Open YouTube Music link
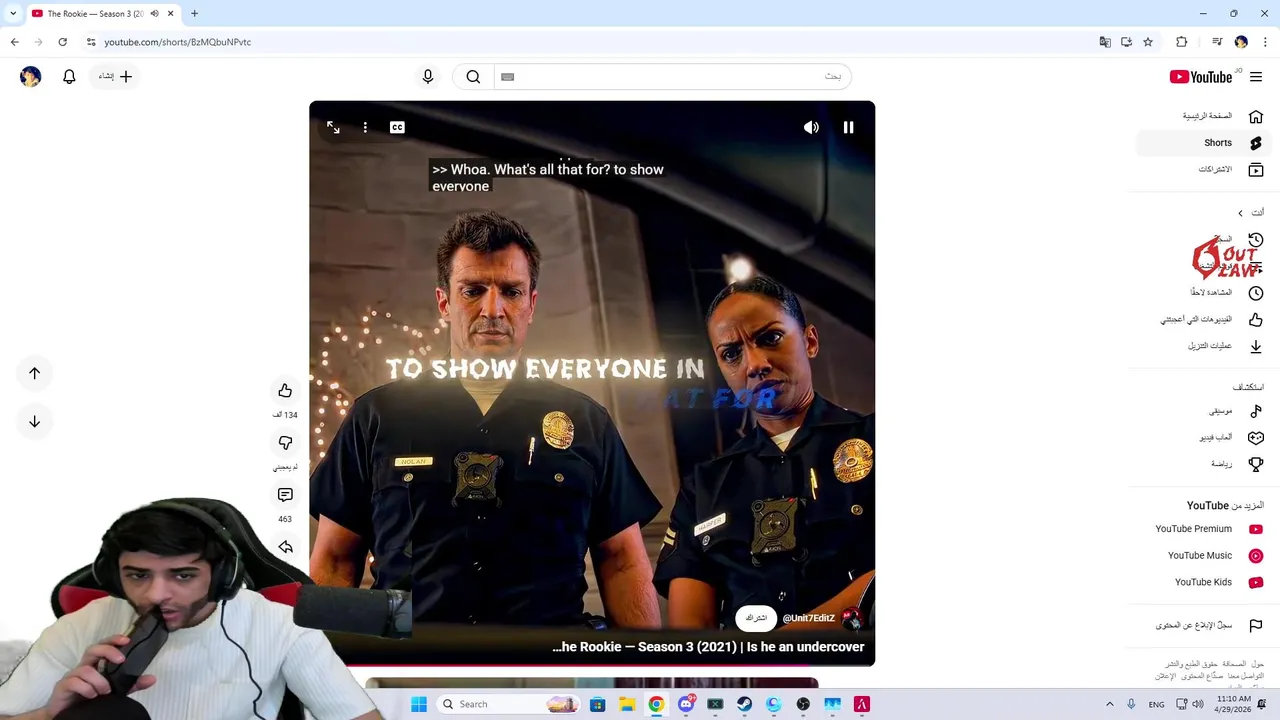 pyautogui.click(x=1204, y=556)
